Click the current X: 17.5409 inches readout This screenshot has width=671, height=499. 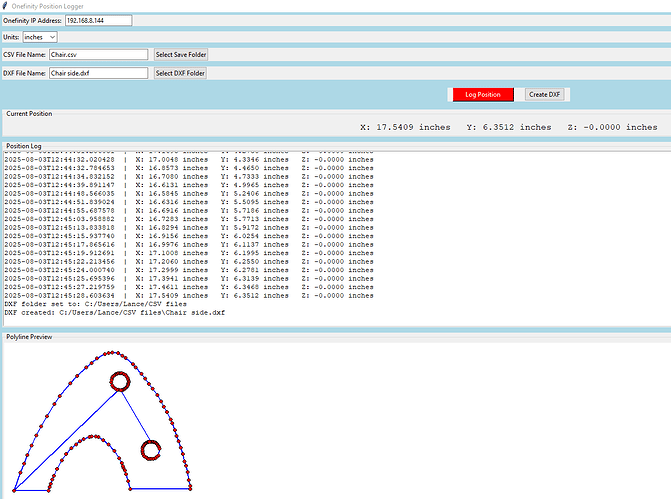point(405,127)
